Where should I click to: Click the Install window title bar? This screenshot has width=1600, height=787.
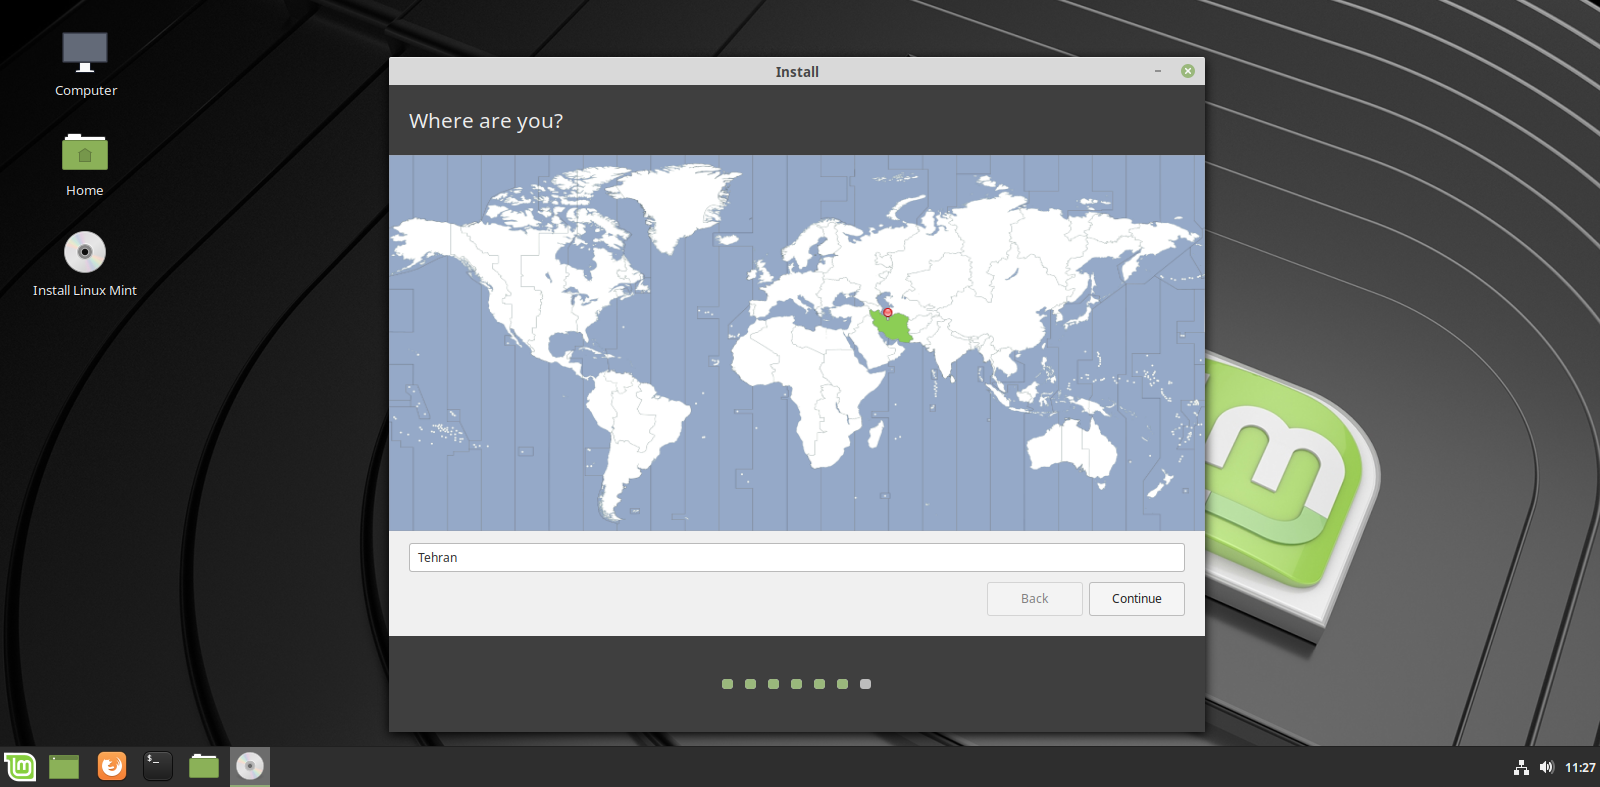pos(797,71)
